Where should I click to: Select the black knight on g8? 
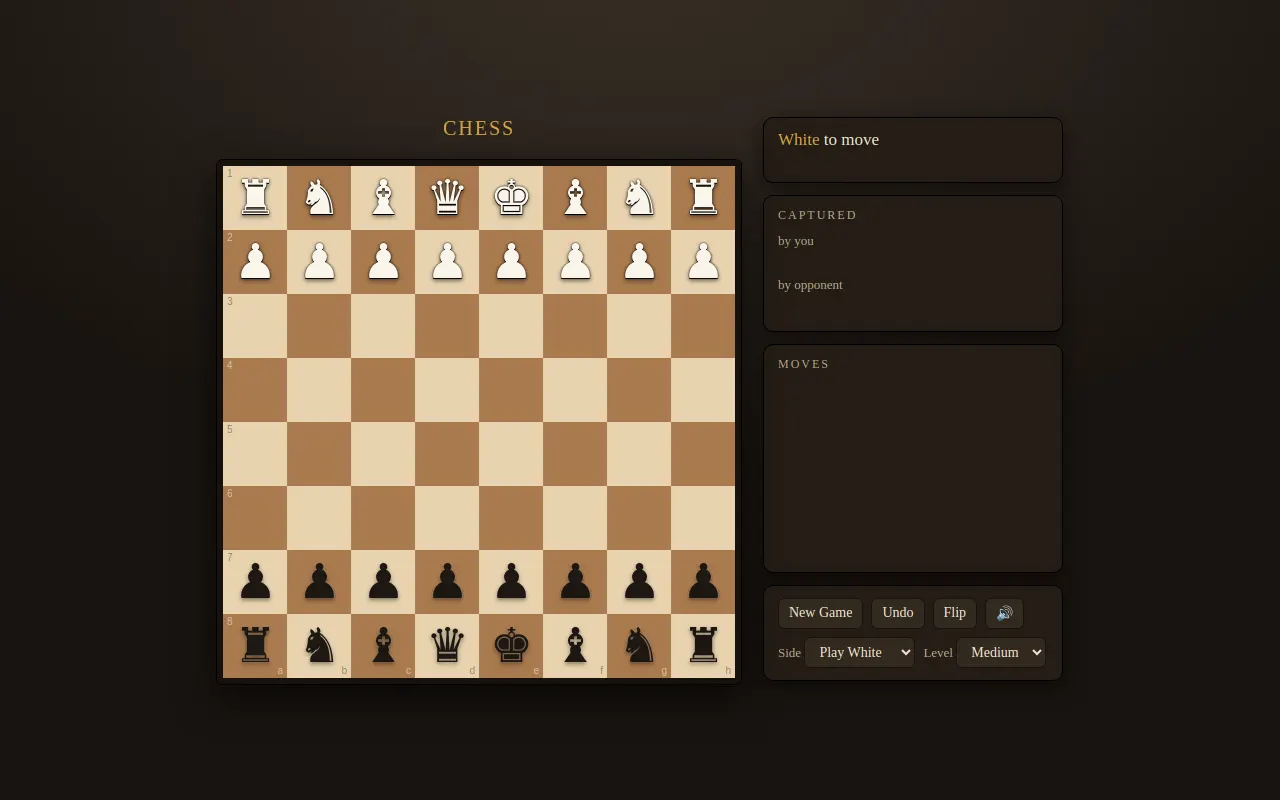pos(639,646)
